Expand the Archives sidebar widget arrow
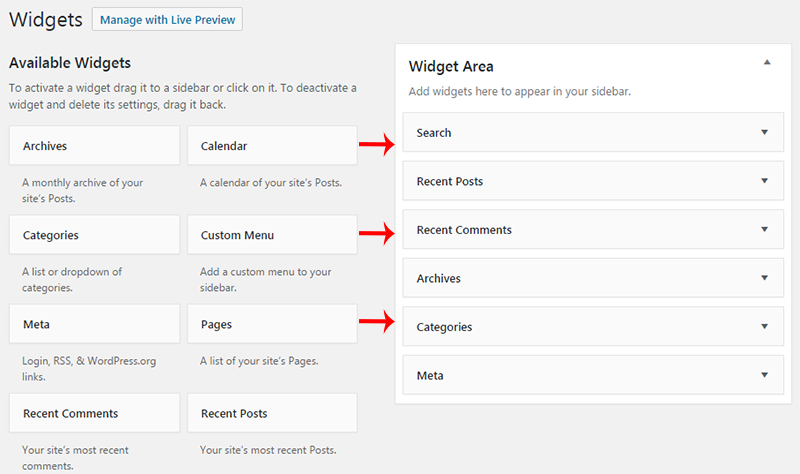The height and width of the screenshot is (474, 800). 764,278
